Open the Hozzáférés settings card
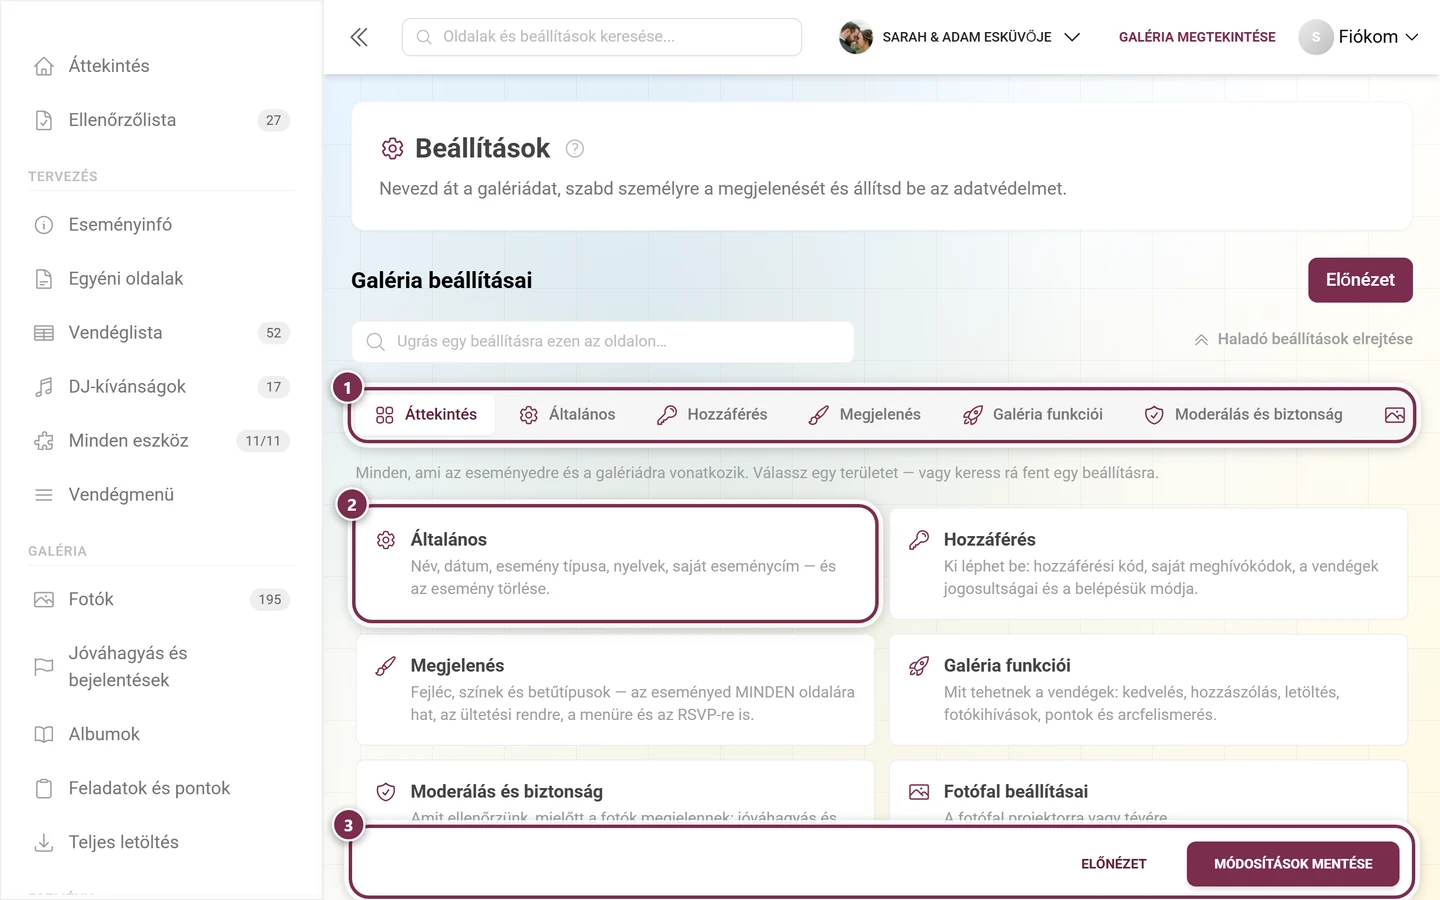Viewport: 1440px width, 900px height. (x=1148, y=564)
